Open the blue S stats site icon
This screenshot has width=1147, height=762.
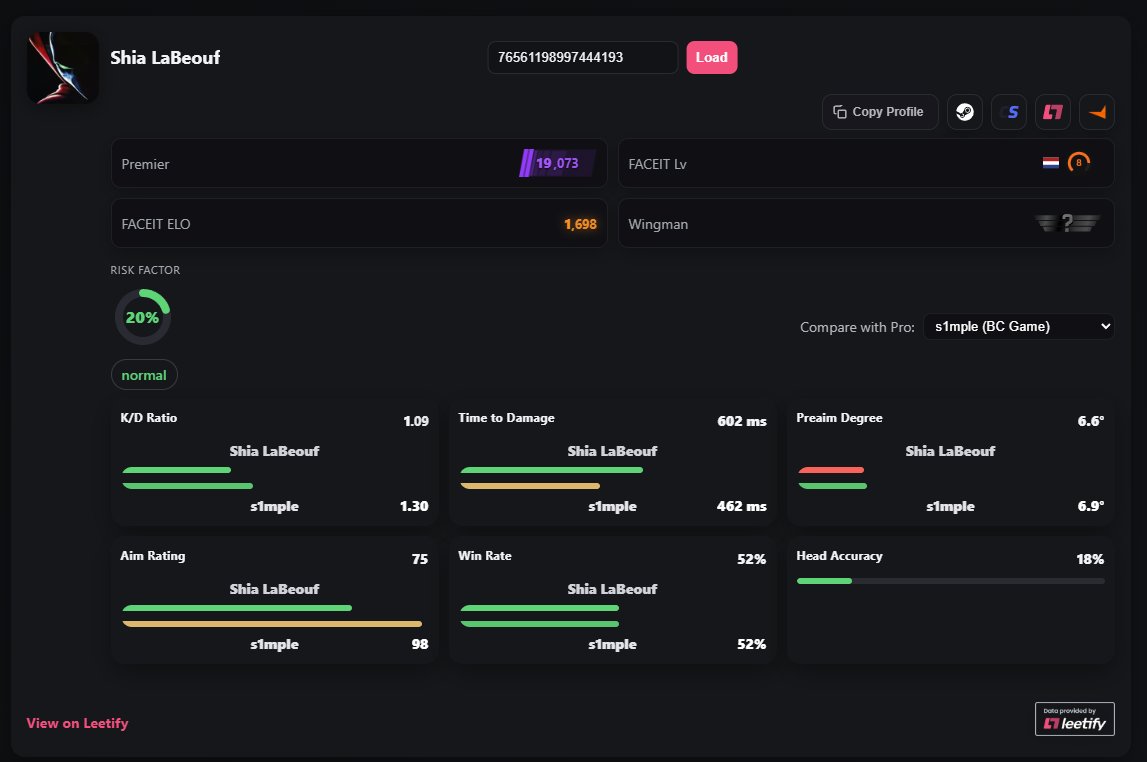click(1009, 112)
